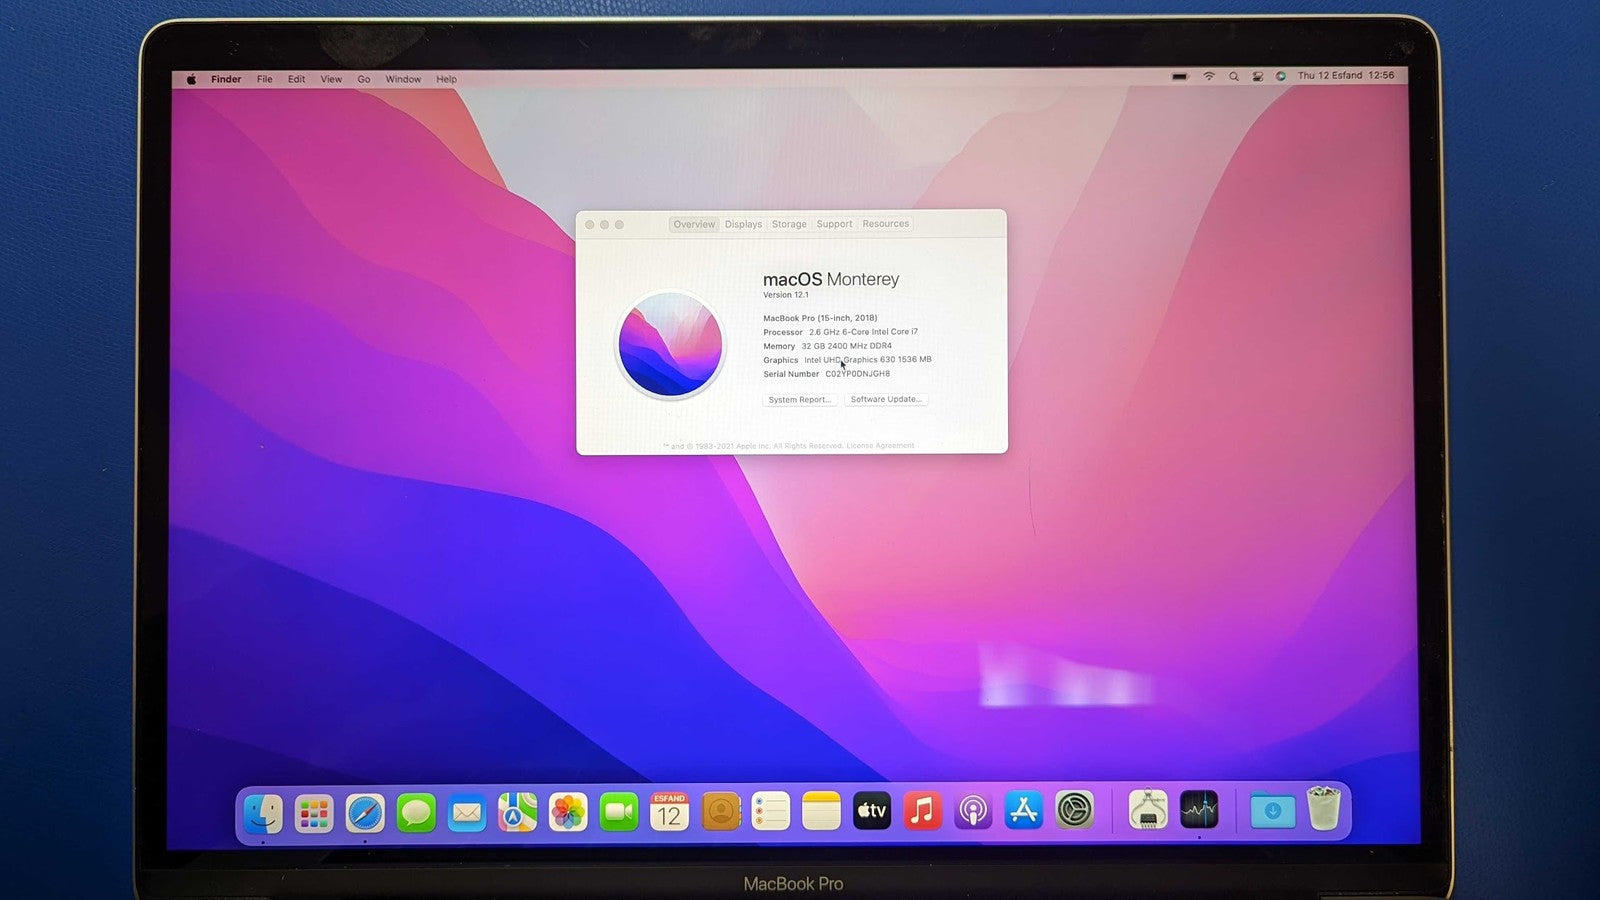Click the 2.6 GHz 6-Core Intel Core i7 value
Screen dimensions: 1600x900
point(863,332)
